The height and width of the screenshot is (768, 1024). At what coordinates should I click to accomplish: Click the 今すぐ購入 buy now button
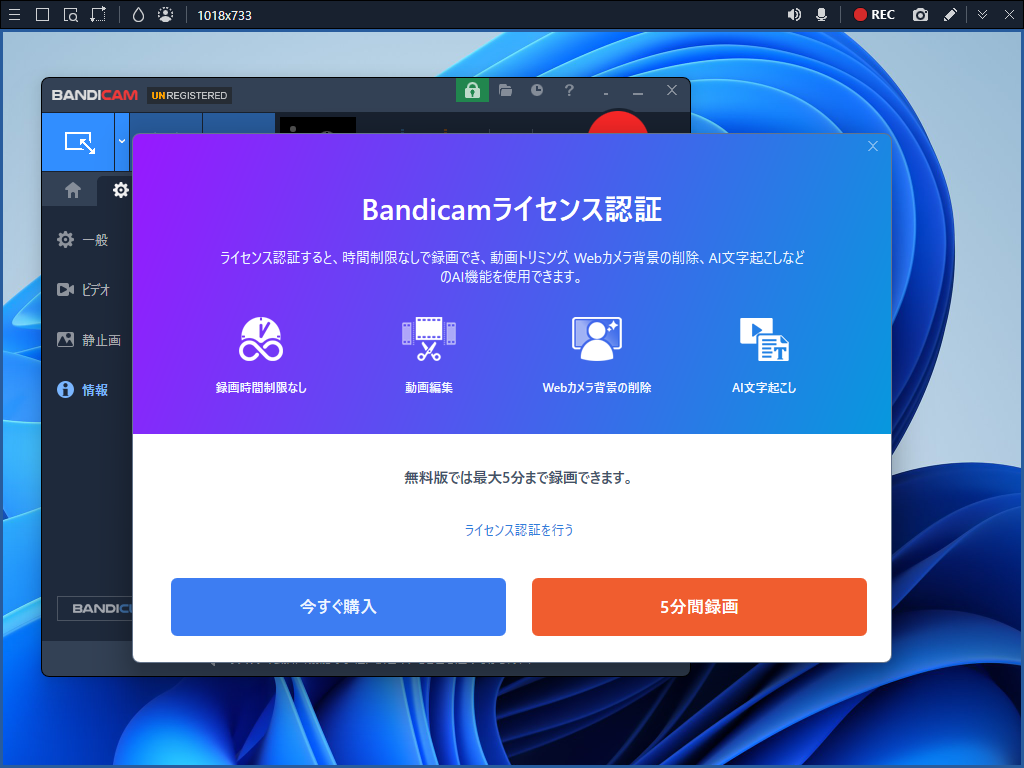pos(338,607)
